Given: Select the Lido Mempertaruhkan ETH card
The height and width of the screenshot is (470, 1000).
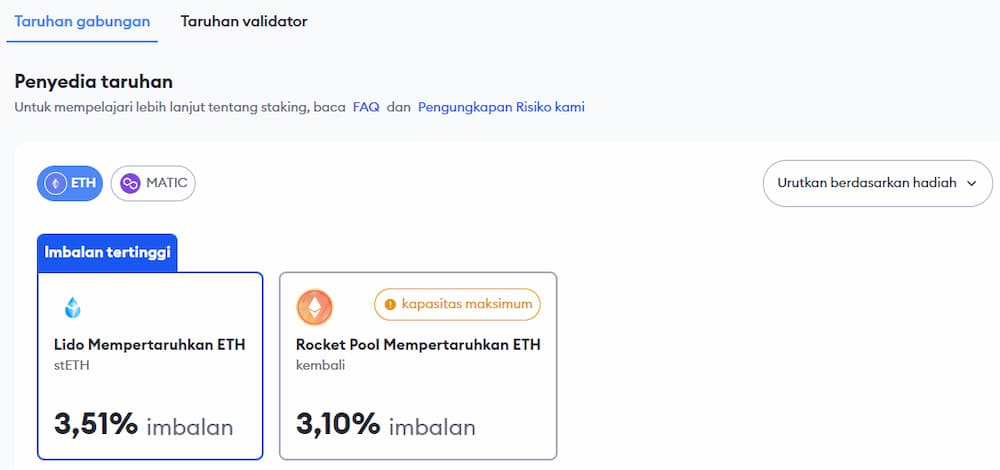Looking at the screenshot, I should [x=150, y=365].
